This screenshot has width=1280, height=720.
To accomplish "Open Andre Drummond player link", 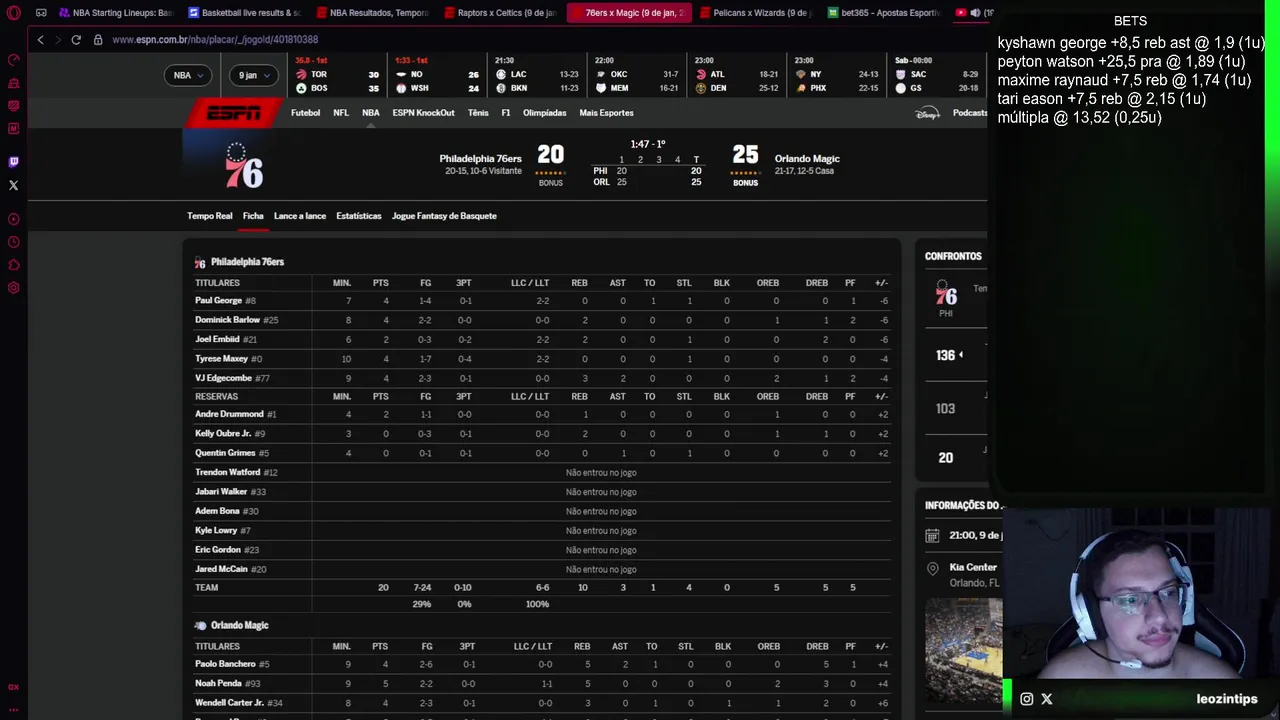I will pos(229,414).
